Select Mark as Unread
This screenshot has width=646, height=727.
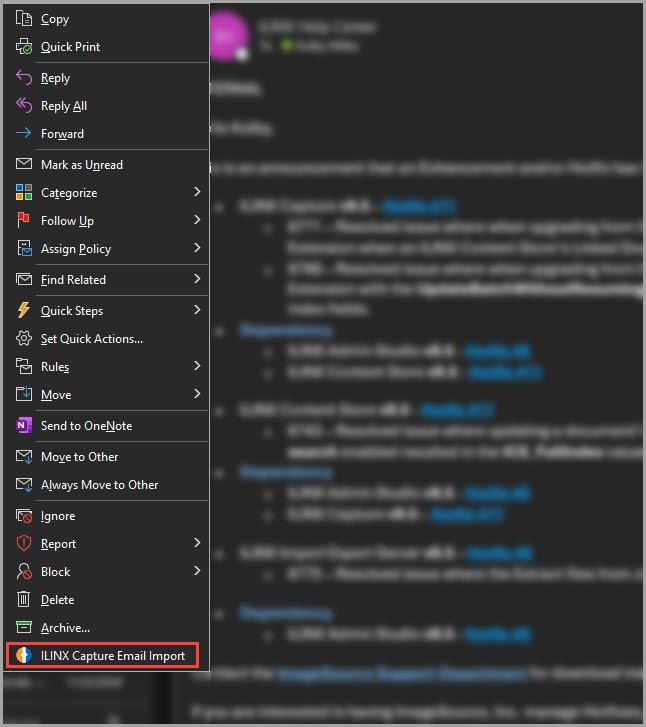click(81, 165)
